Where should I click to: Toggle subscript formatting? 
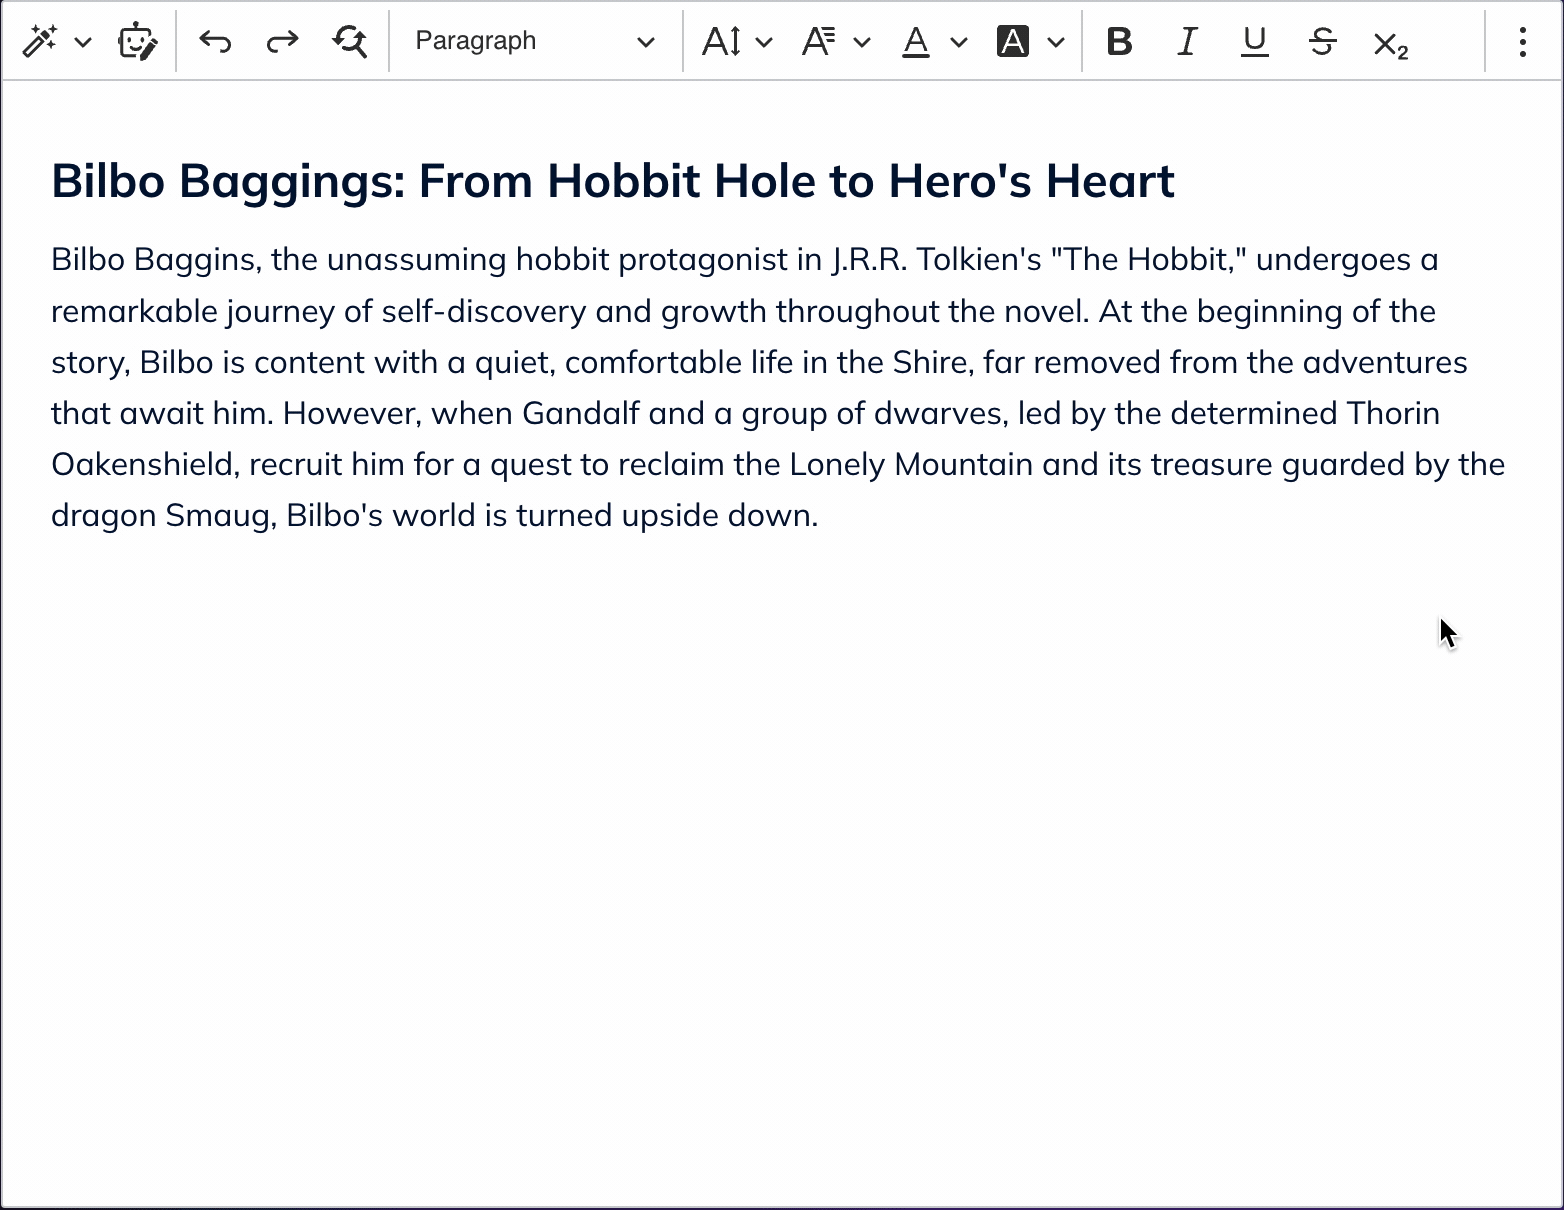click(1390, 44)
